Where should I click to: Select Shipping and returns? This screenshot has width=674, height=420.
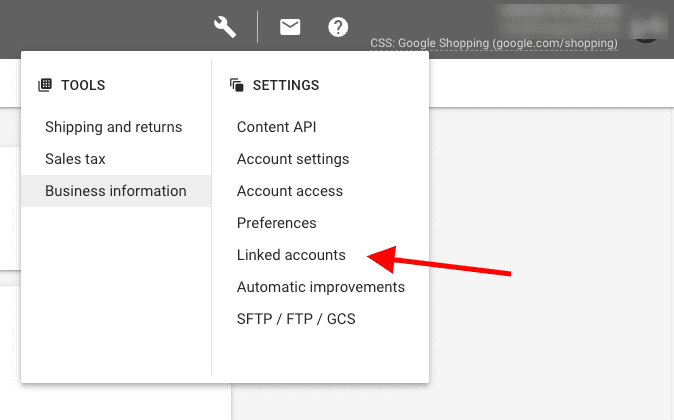coord(113,127)
